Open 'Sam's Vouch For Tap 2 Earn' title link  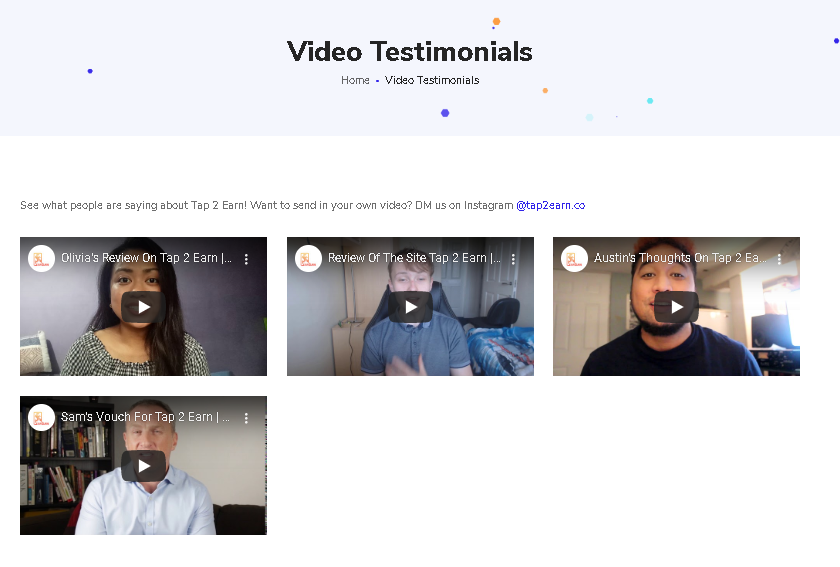(145, 417)
